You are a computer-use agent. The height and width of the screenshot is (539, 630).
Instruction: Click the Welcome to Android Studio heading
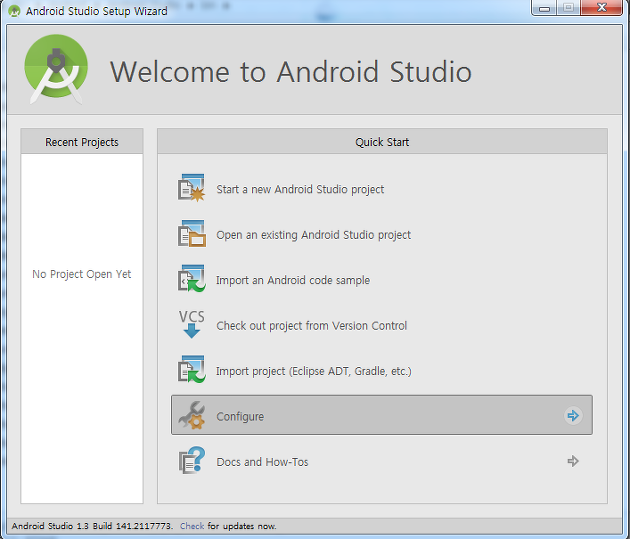tap(291, 72)
